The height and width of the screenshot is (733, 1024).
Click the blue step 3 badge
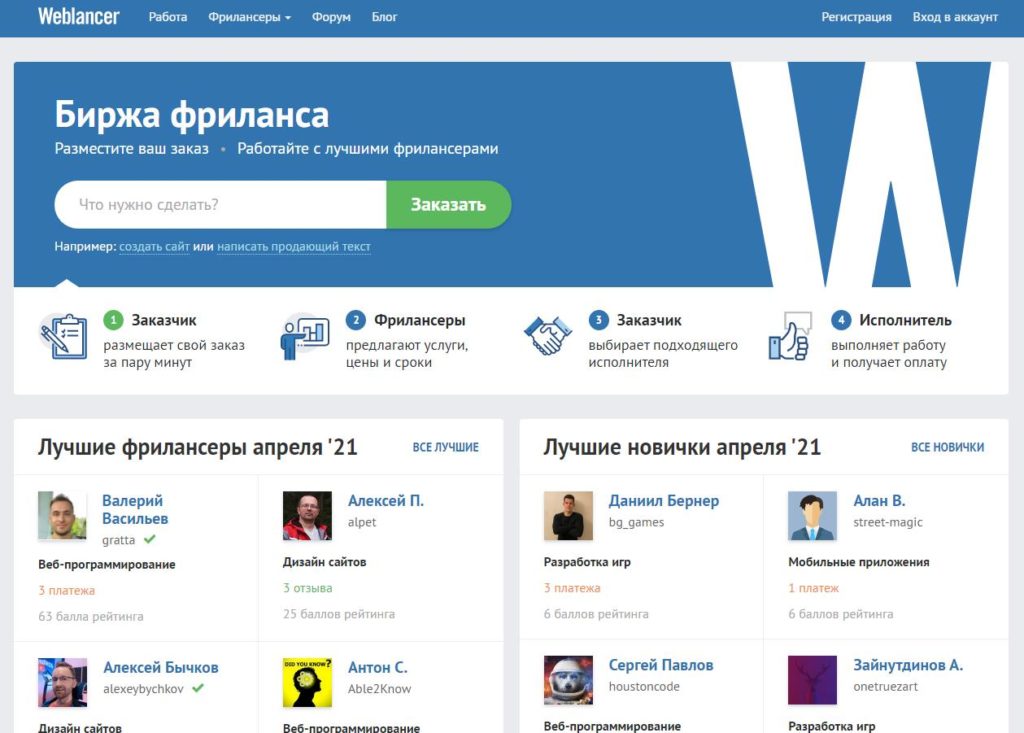click(x=599, y=320)
